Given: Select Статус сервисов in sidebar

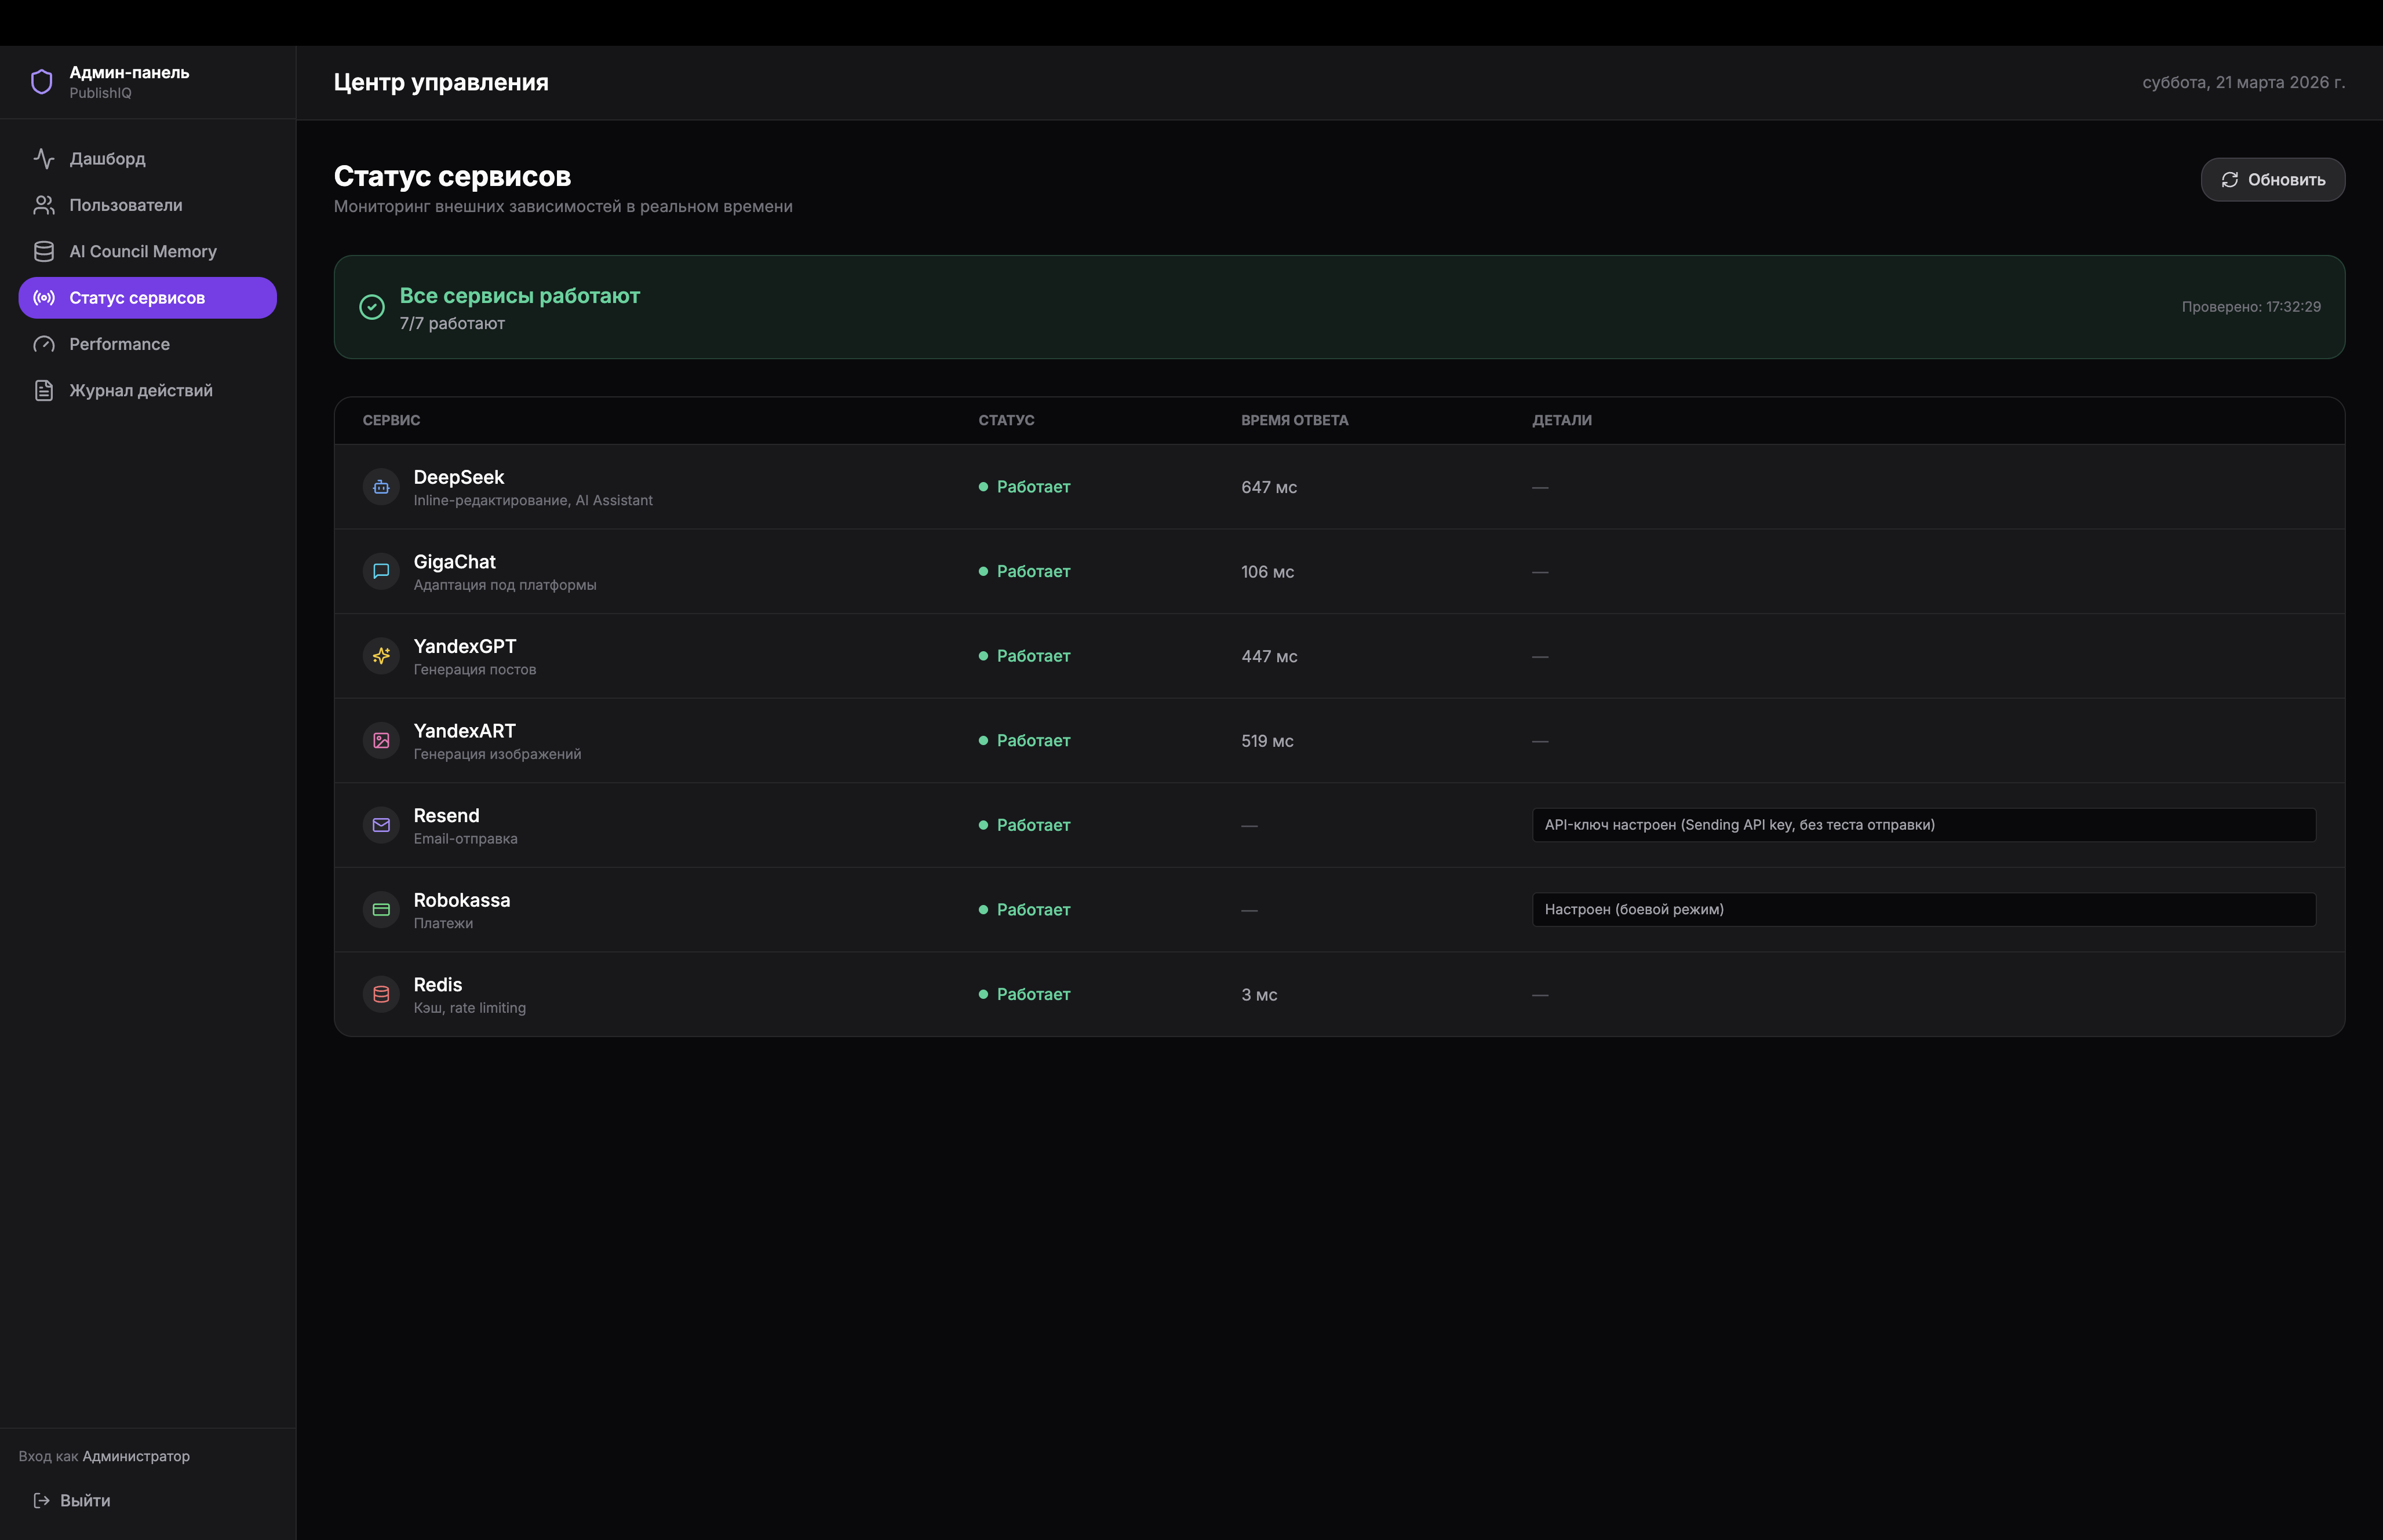Looking at the screenshot, I should click(137, 298).
